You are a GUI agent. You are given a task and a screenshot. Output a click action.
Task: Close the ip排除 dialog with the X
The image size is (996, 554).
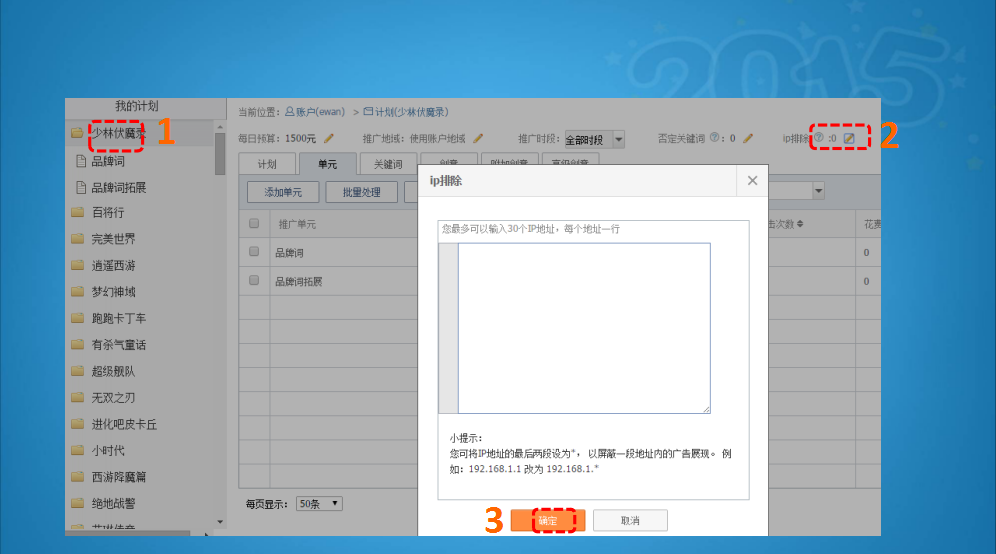click(x=752, y=181)
